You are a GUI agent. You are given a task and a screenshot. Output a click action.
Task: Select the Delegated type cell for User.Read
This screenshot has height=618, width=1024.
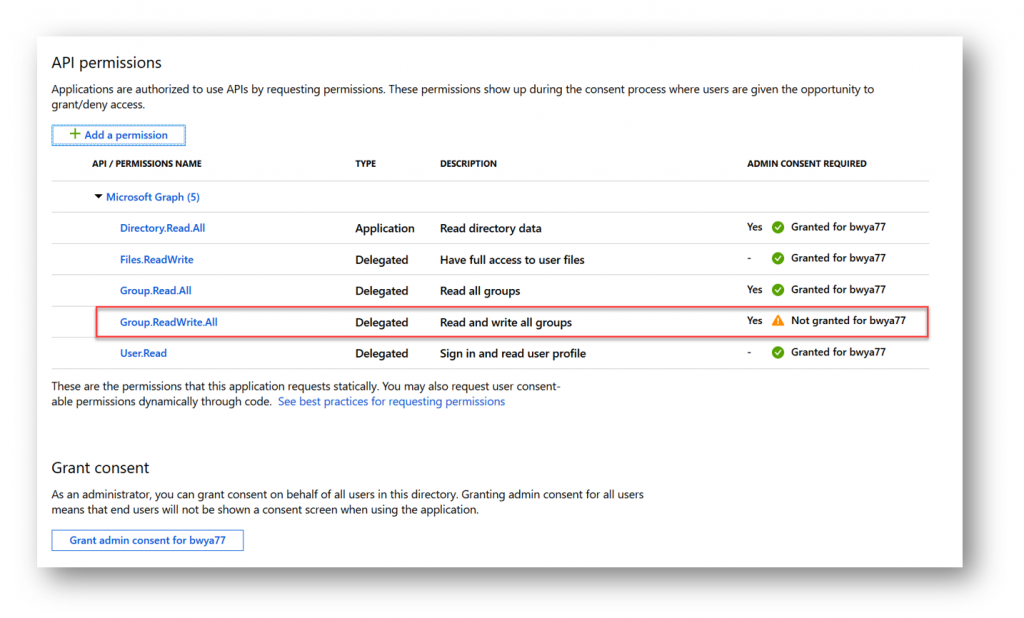(381, 353)
